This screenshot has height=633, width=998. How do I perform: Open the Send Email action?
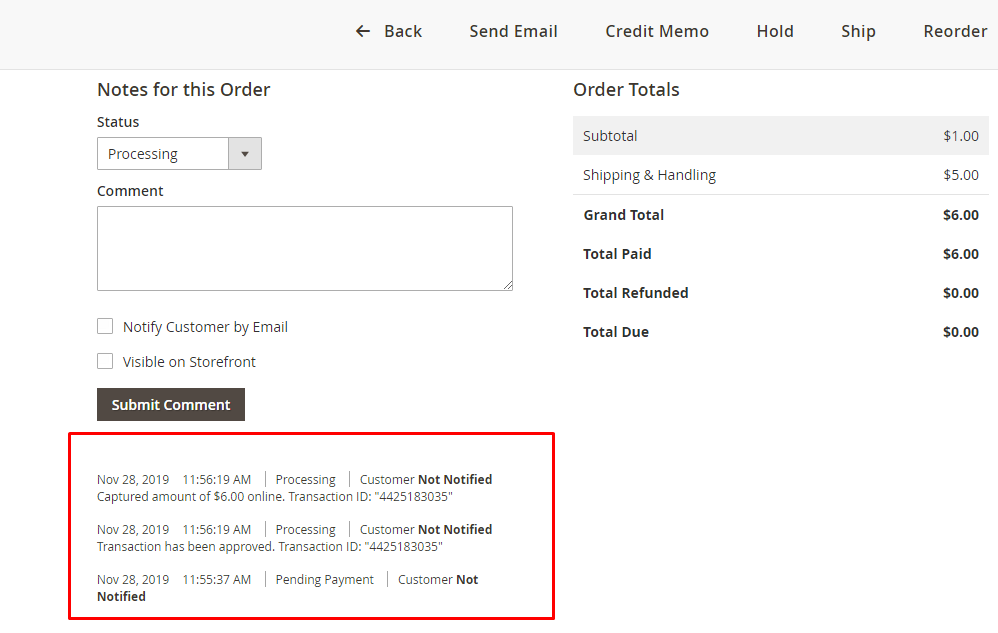pyautogui.click(x=513, y=31)
